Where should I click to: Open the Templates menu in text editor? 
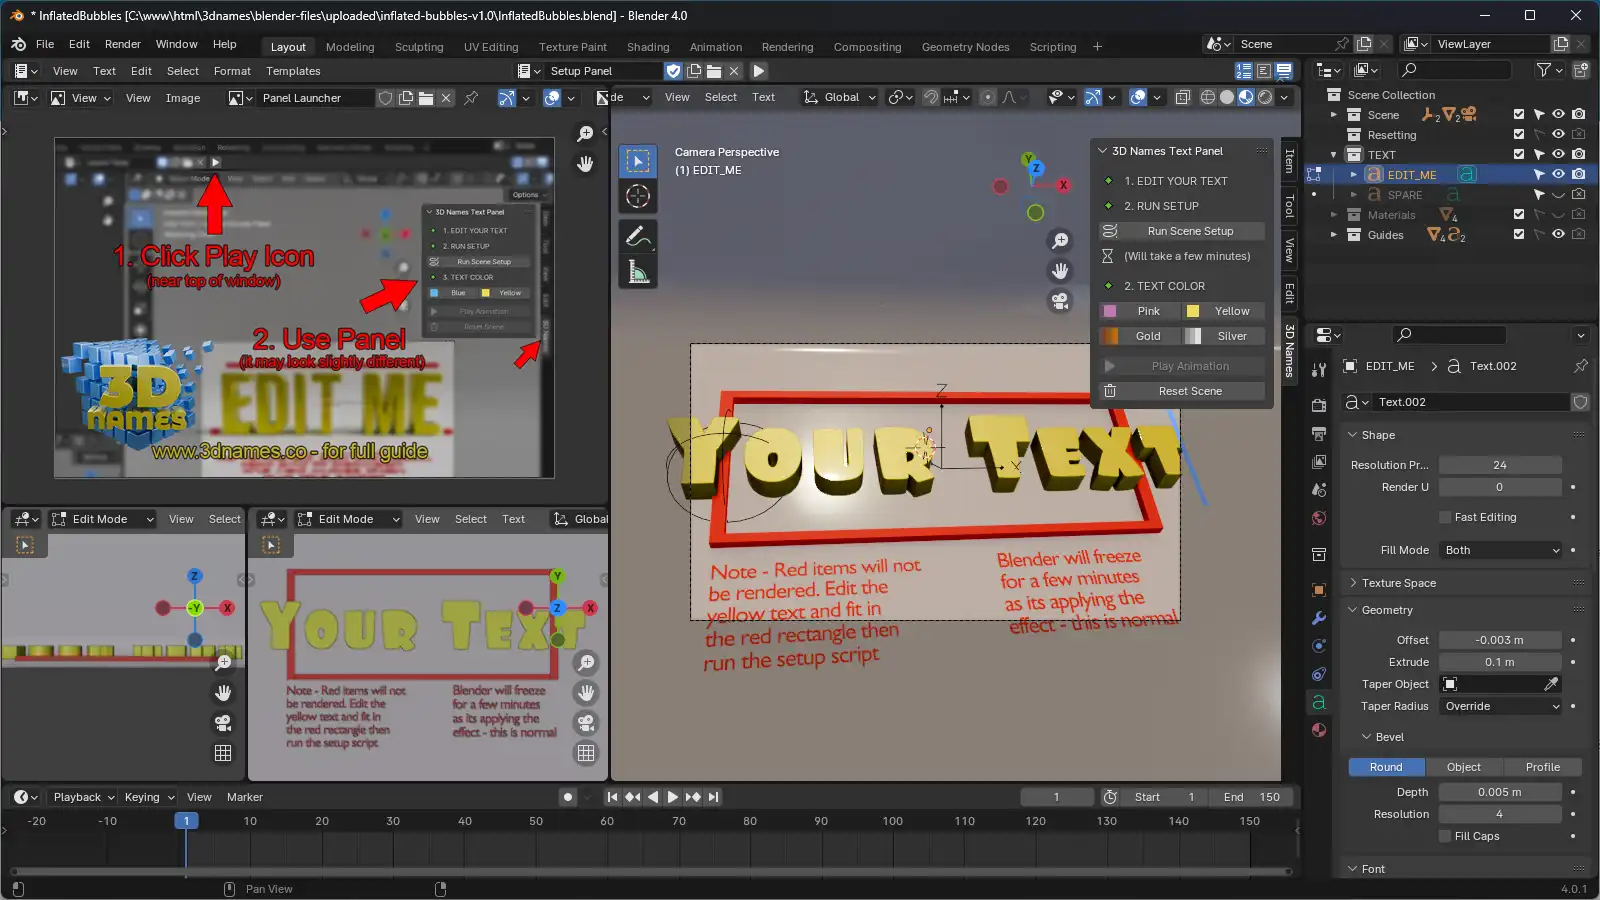tap(293, 71)
